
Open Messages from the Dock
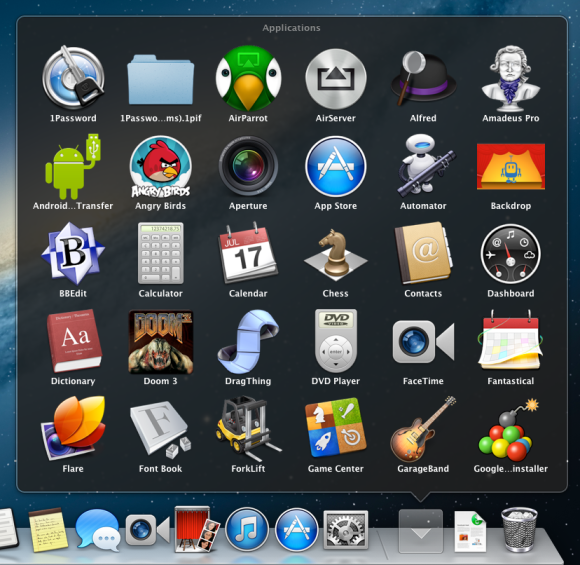tap(98, 530)
